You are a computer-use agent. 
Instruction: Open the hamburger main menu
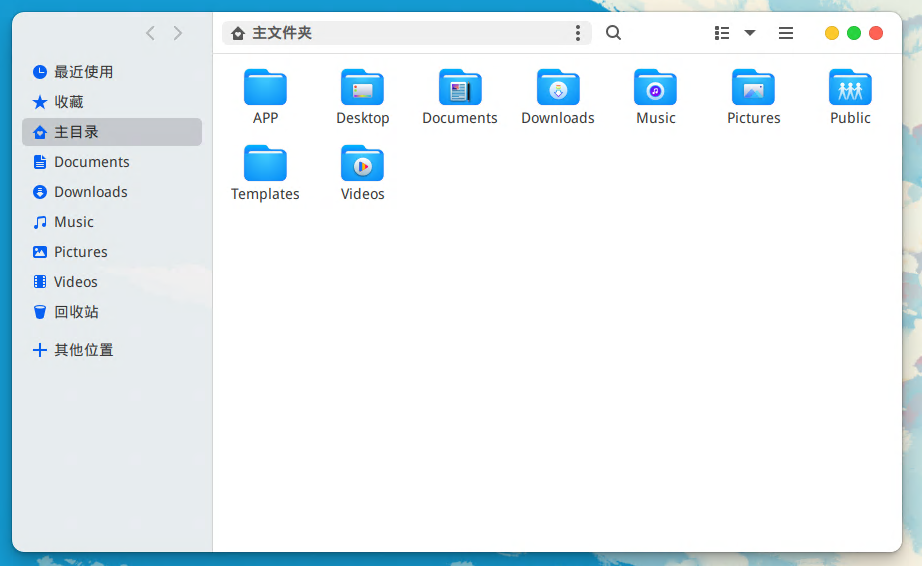click(x=786, y=33)
